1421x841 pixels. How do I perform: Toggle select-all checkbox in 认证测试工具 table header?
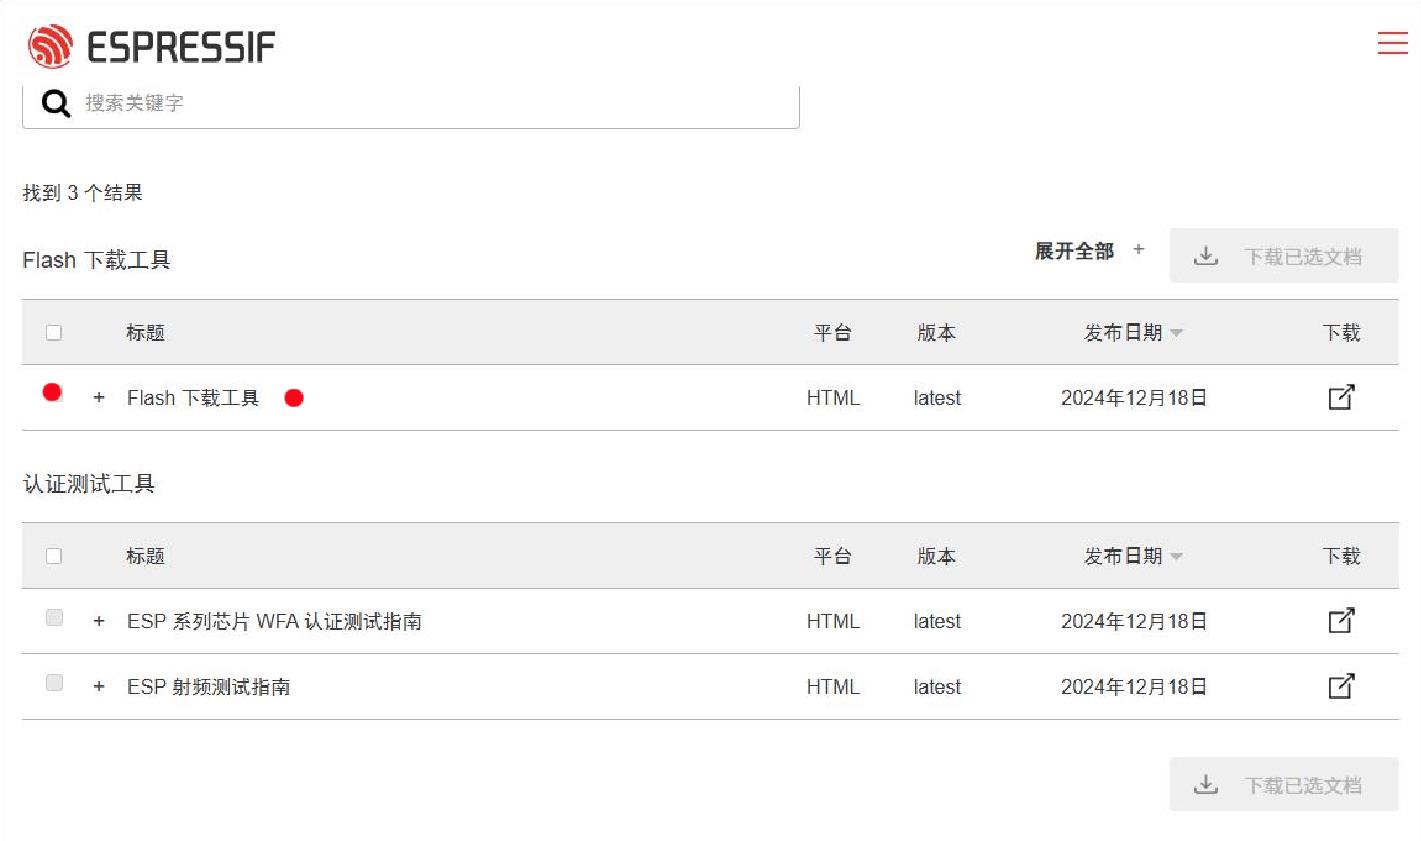tap(54, 555)
